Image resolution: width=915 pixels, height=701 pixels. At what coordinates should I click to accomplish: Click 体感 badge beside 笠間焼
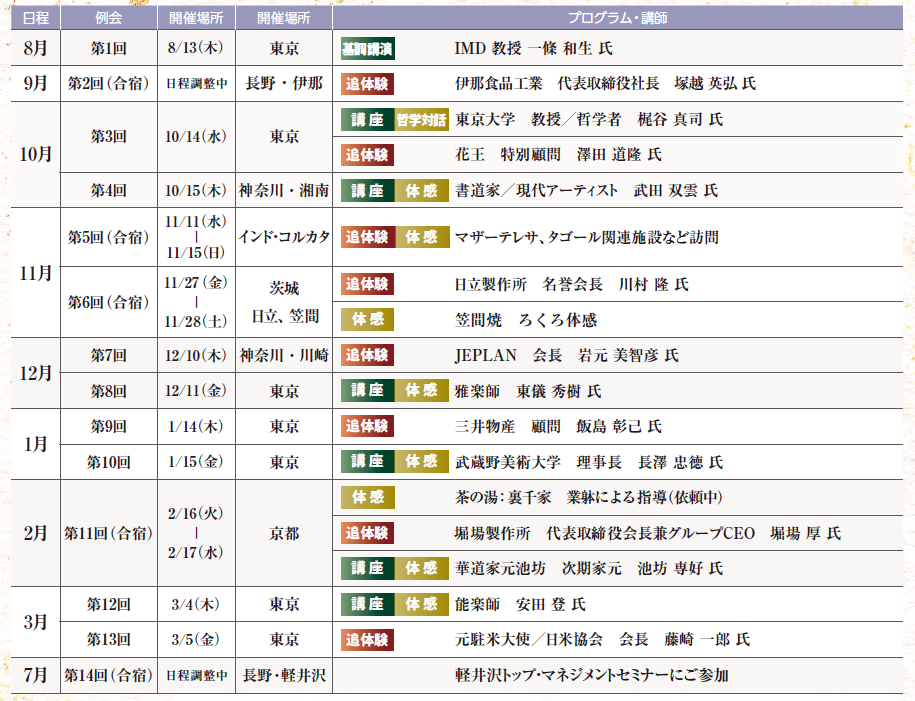(368, 319)
